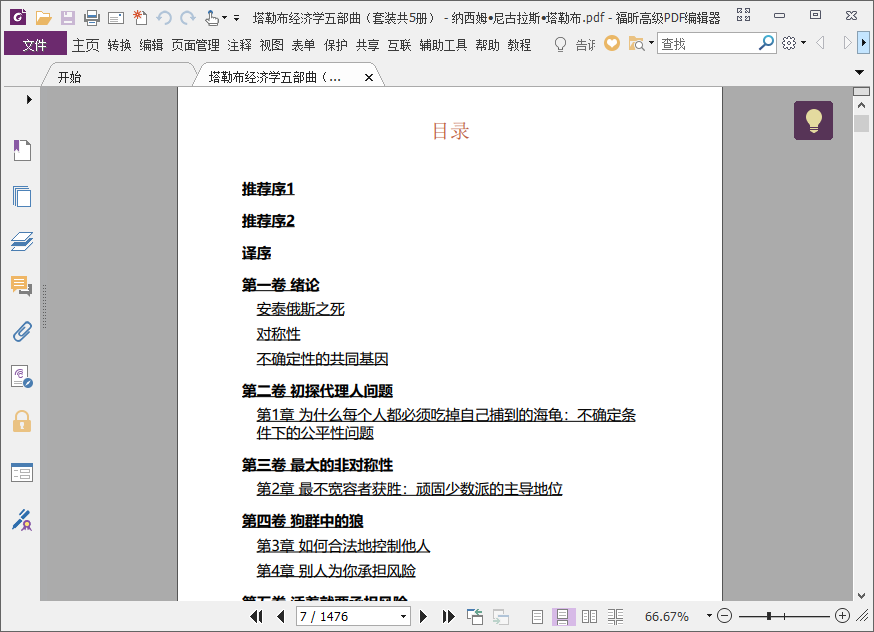Switch to the 开始 document tab
This screenshot has width=874, height=632.
(x=70, y=77)
